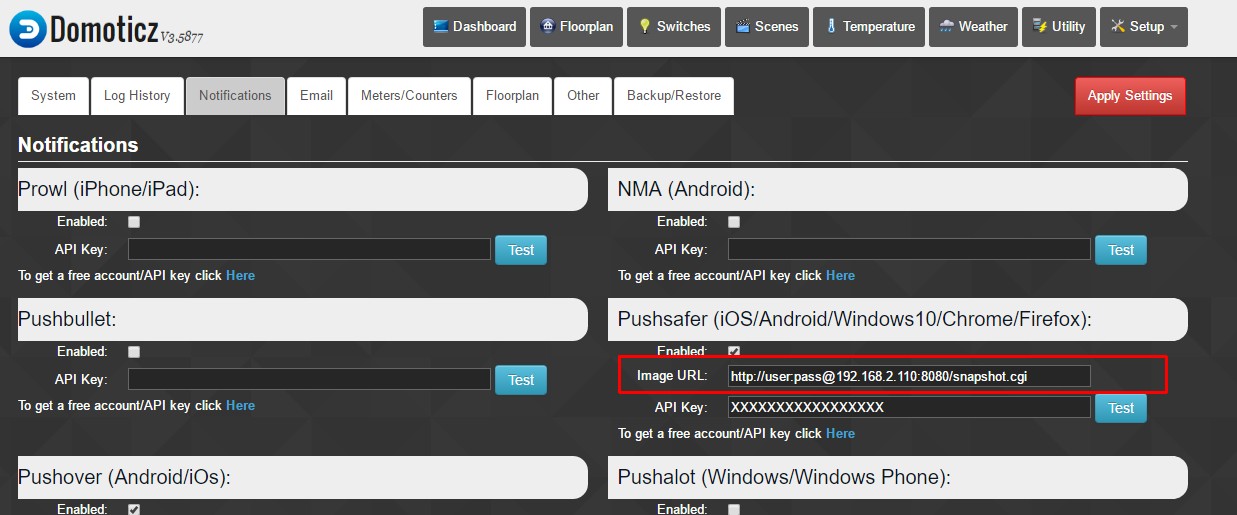The width and height of the screenshot is (1237, 515).
Task: Open the Utility page
Action: pyautogui.click(x=1059, y=27)
